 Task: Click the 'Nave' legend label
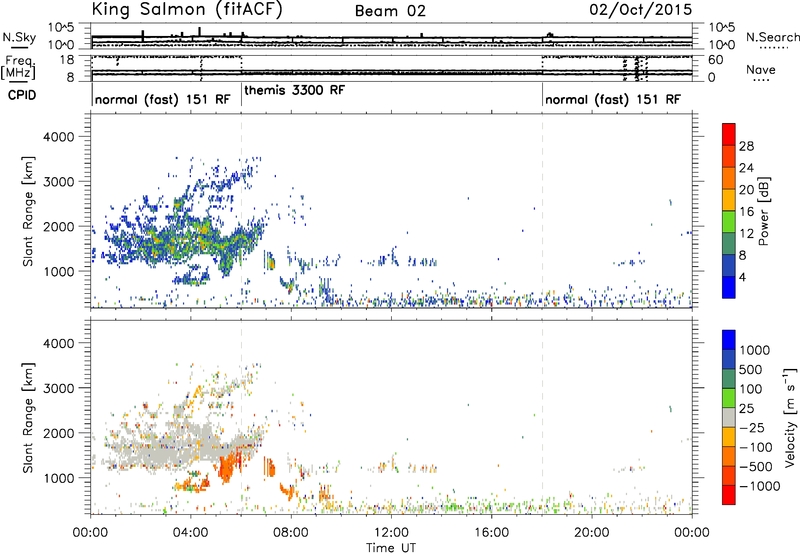[x=761, y=70]
